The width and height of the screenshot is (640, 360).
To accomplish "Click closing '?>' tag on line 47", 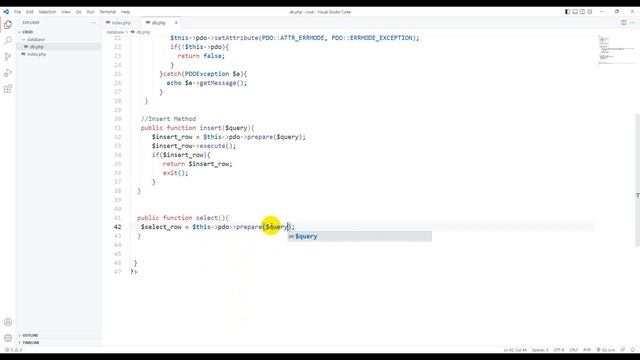I will (x=134, y=272).
